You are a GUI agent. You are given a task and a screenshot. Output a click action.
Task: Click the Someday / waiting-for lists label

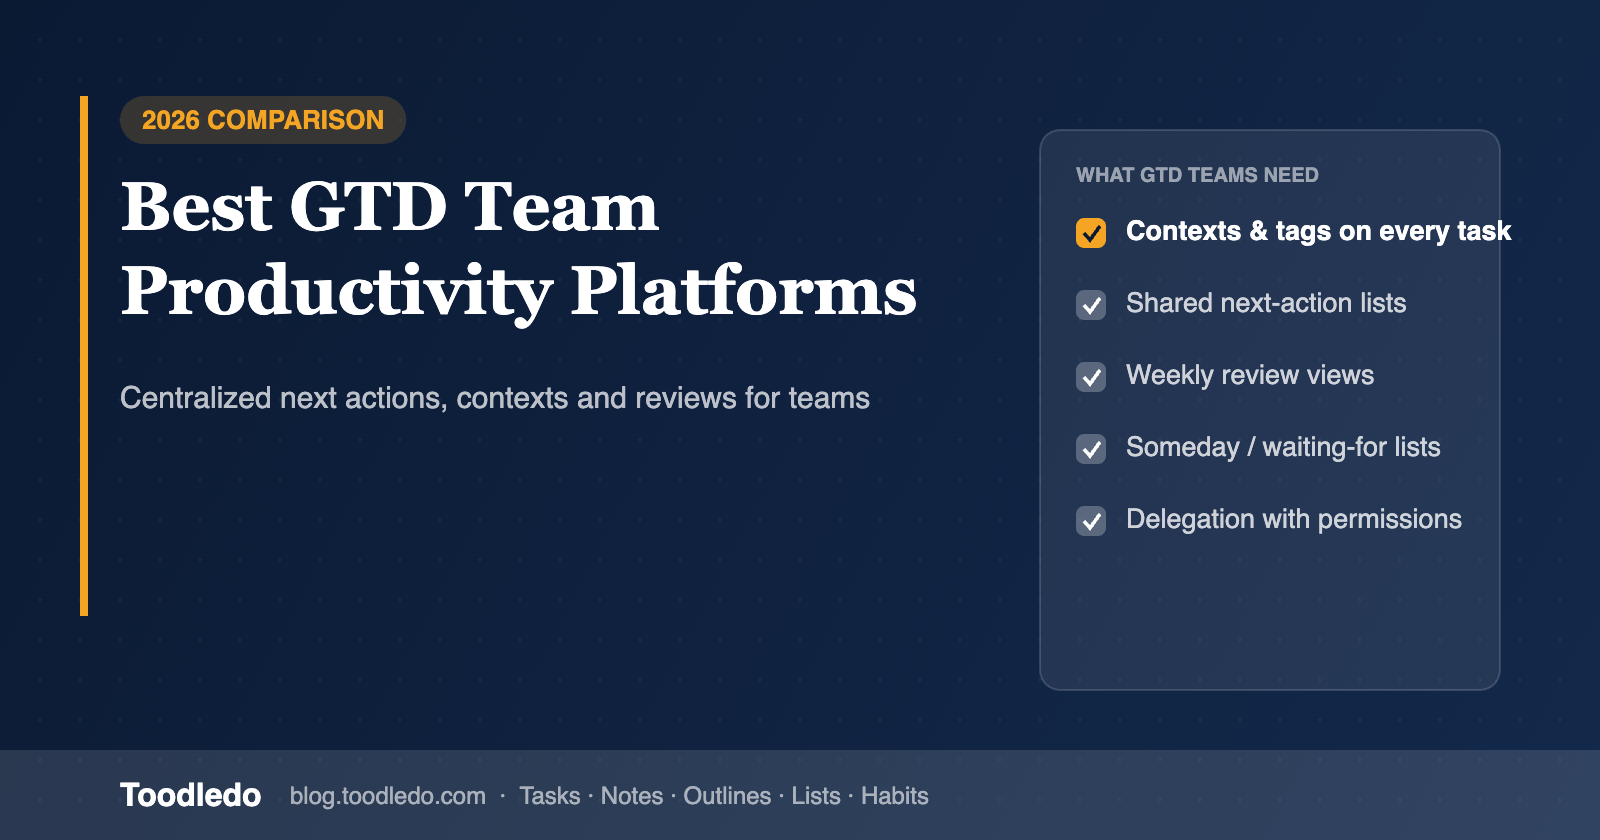1283,447
